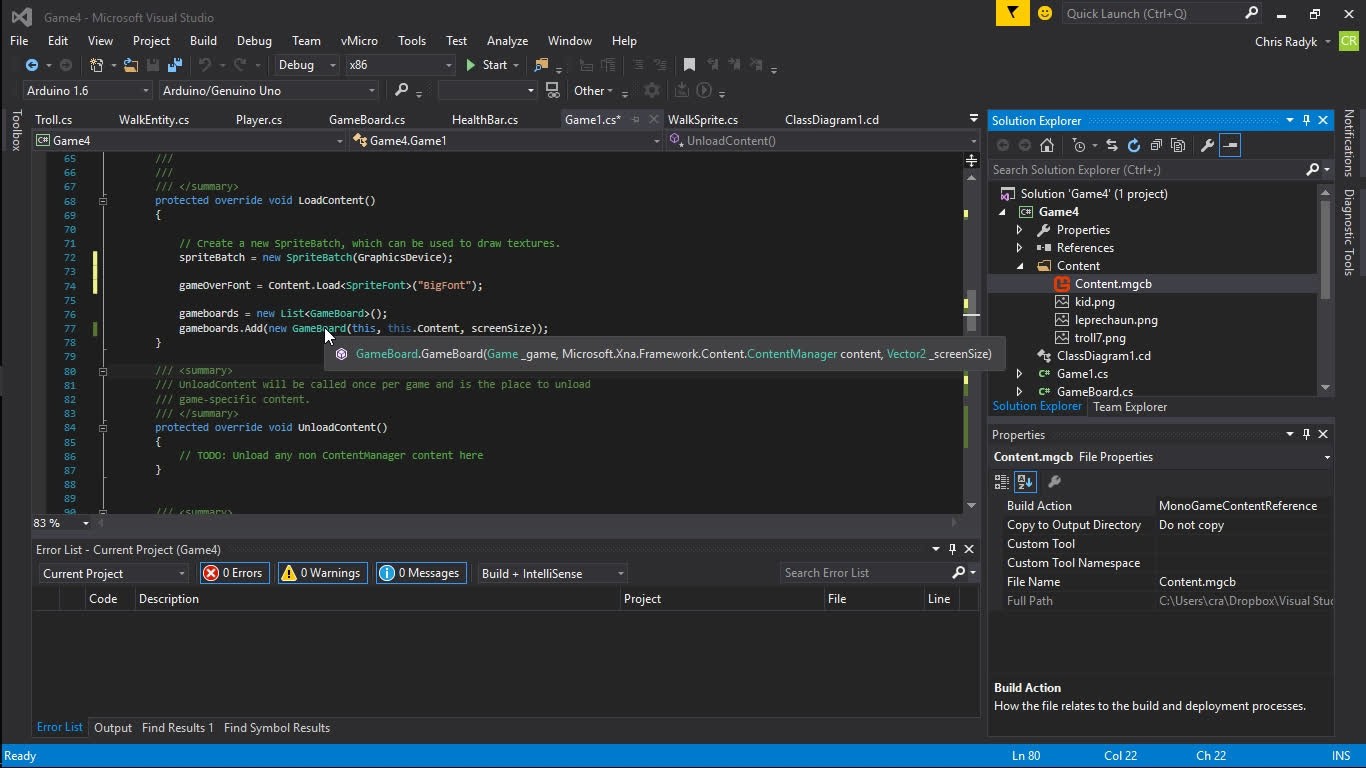Viewport: 1366px width, 768px height.
Task: Toggle Show All Files in Solution Explorer
Action: click(x=1178, y=145)
